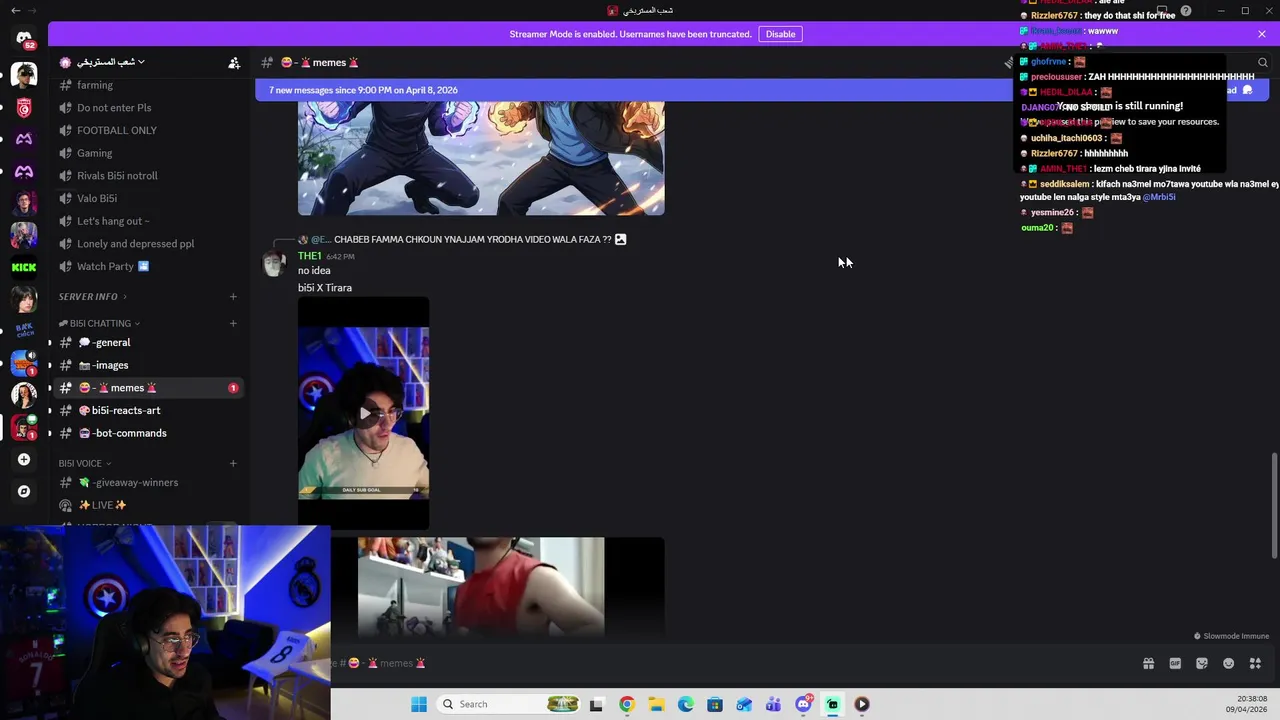Click avatar of user THE1
1280x720 pixels.
pos(274,263)
